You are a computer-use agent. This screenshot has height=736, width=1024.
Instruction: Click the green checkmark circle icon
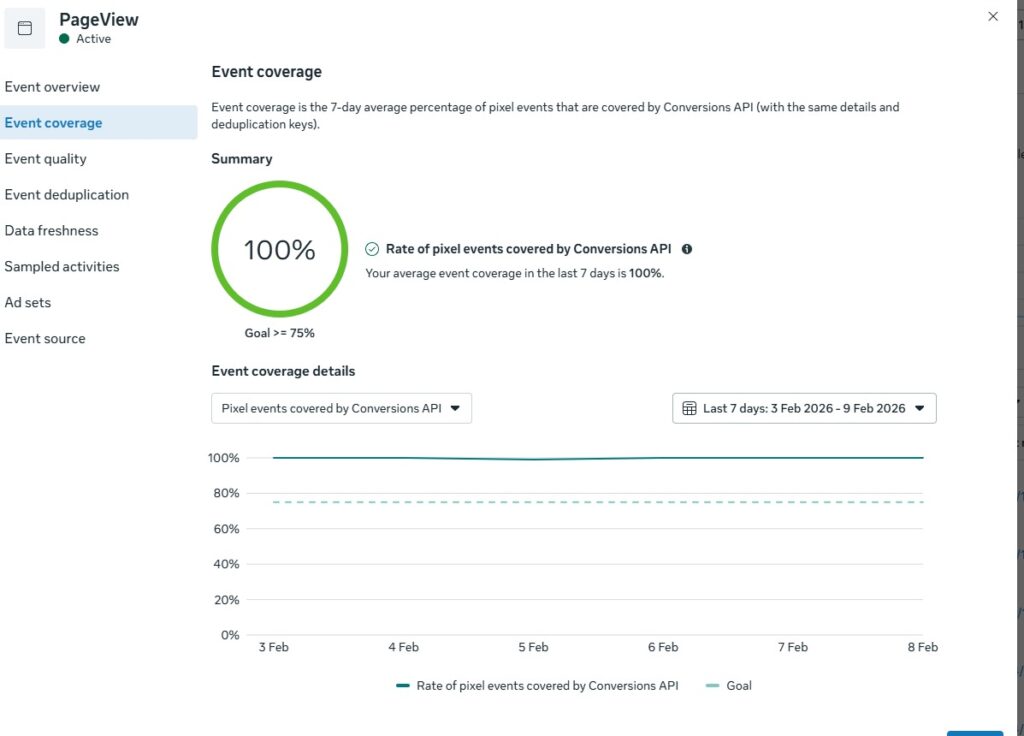tap(372, 249)
